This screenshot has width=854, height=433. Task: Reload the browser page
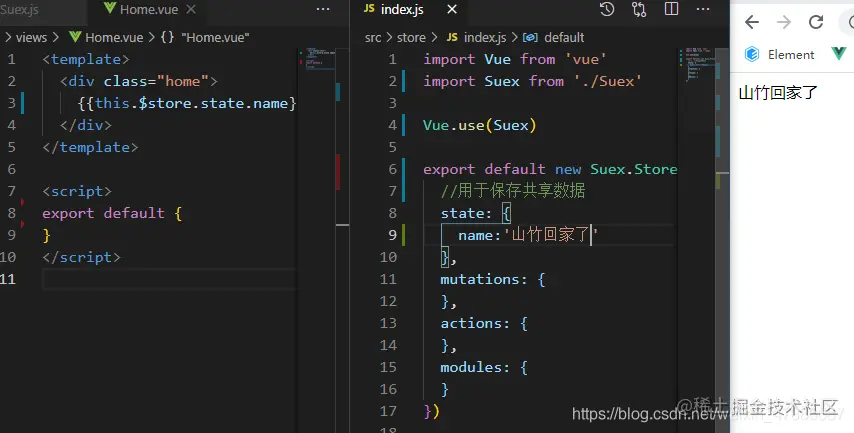[816, 22]
